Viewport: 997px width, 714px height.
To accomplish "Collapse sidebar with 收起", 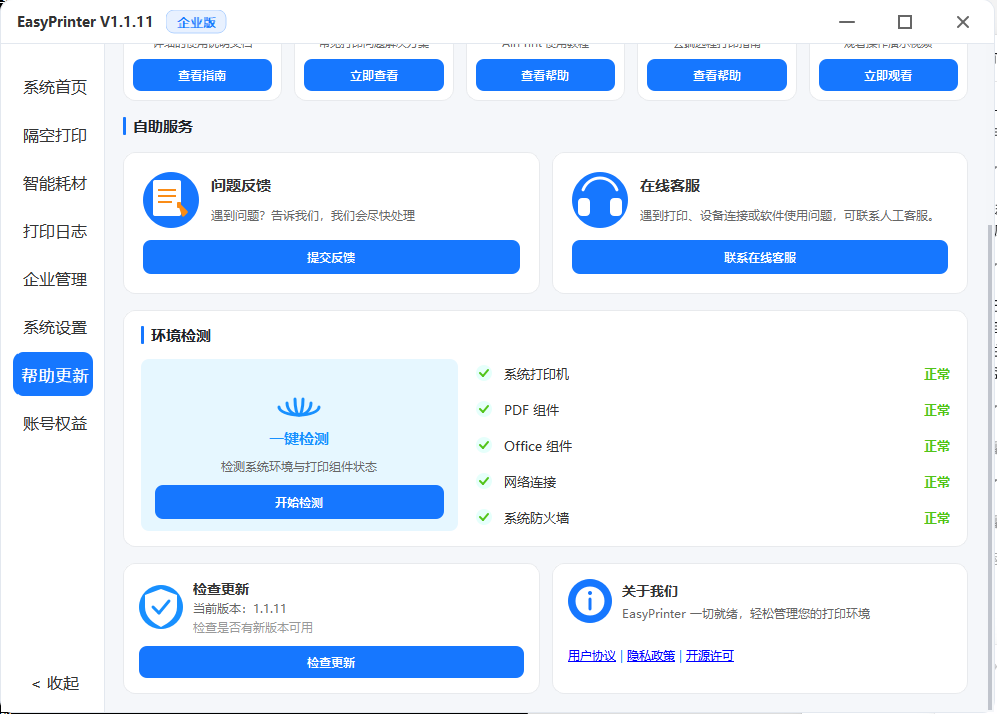I will pyautogui.click(x=55, y=683).
